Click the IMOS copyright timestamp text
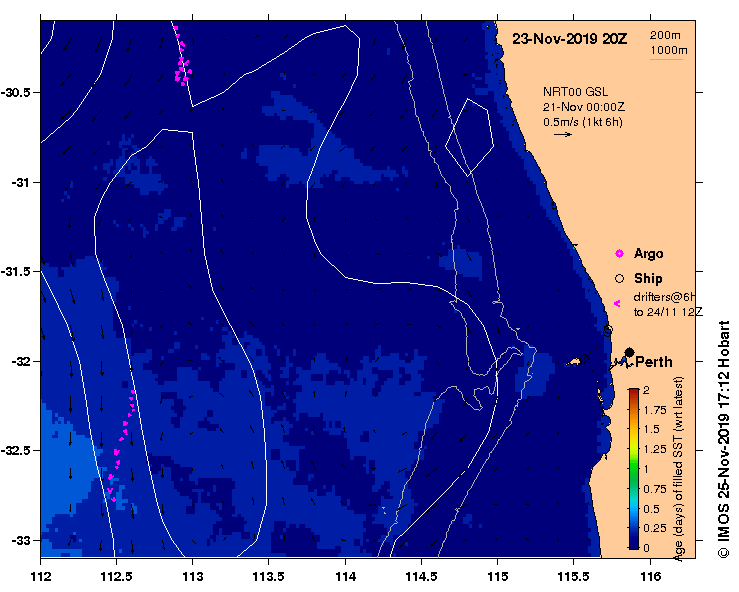Image resolution: width=739 pixels, height=592 pixels. click(x=723, y=439)
